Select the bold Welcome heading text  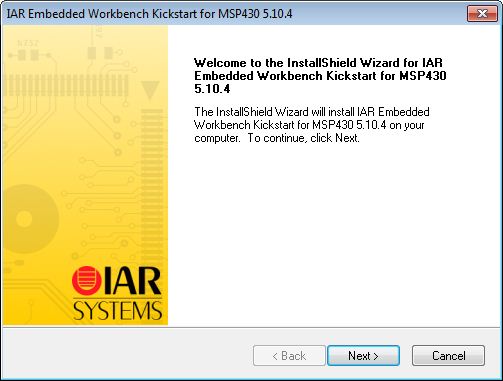[x=320, y=76]
